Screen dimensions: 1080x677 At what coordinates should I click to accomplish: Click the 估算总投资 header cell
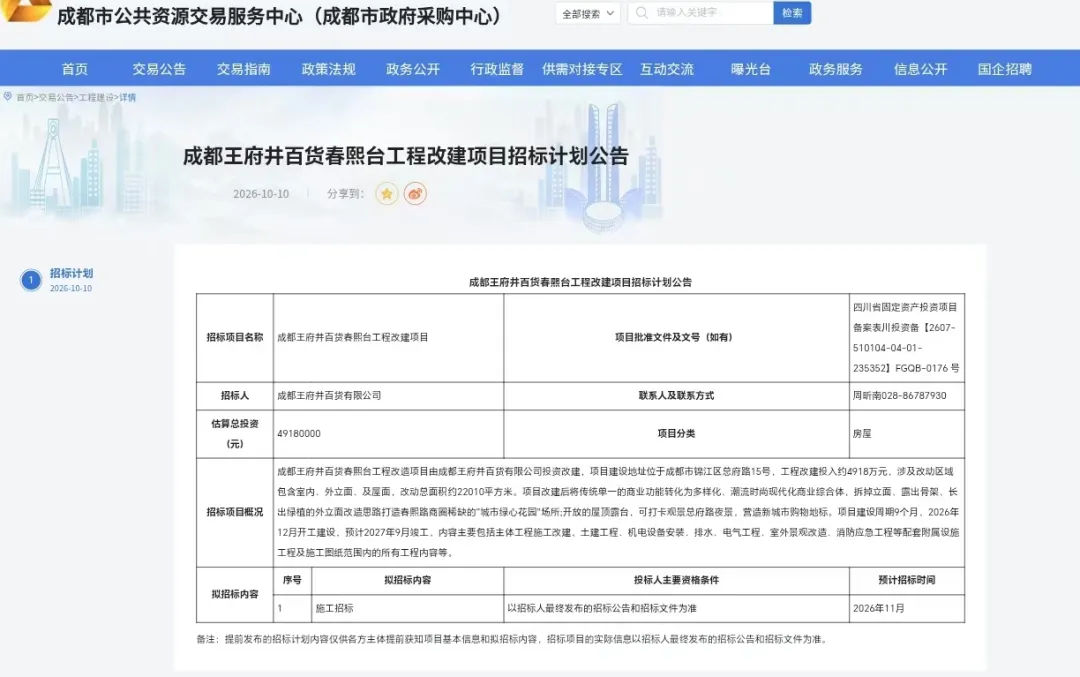pos(235,434)
